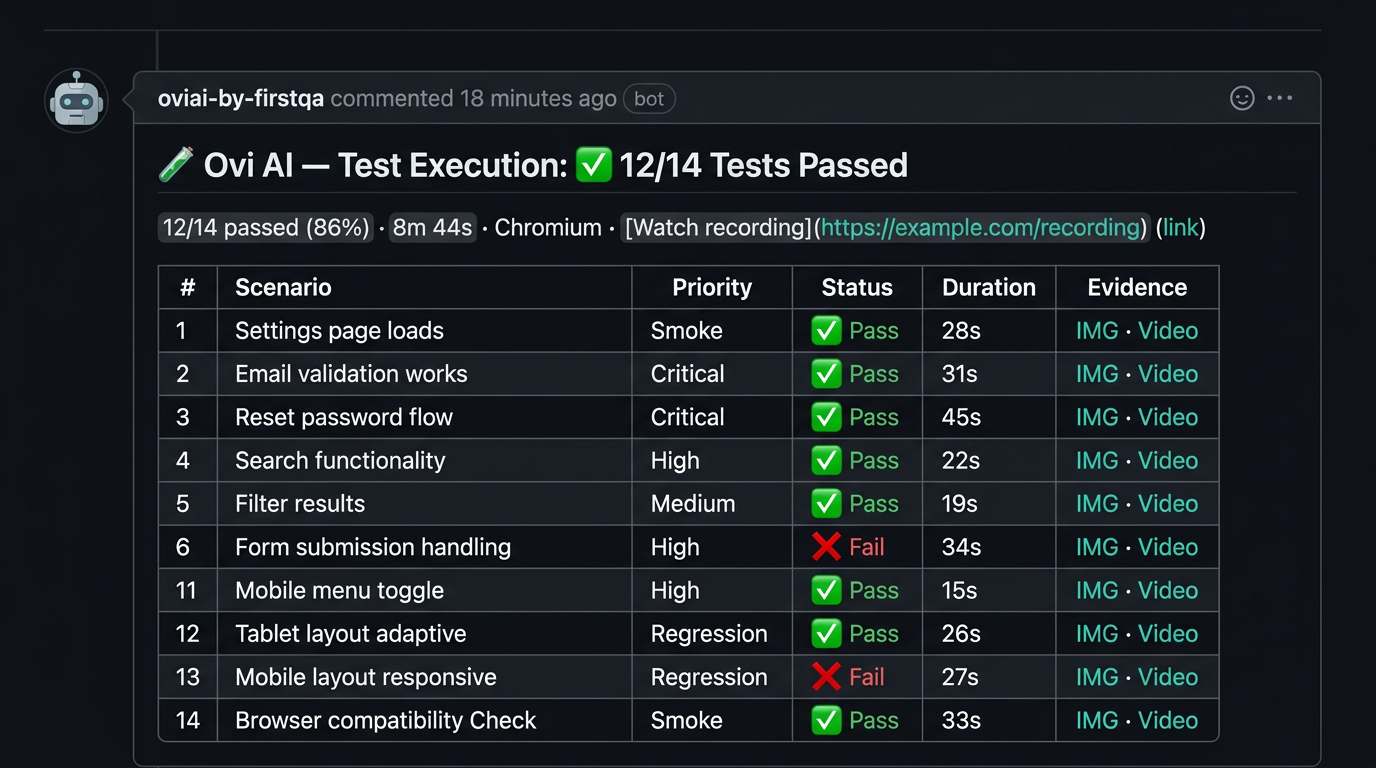Viewport: 1376px width, 768px height.
Task: Click the oviai-by-firstqa robot avatar
Action: pyautogui.click(x=76, y=100)
